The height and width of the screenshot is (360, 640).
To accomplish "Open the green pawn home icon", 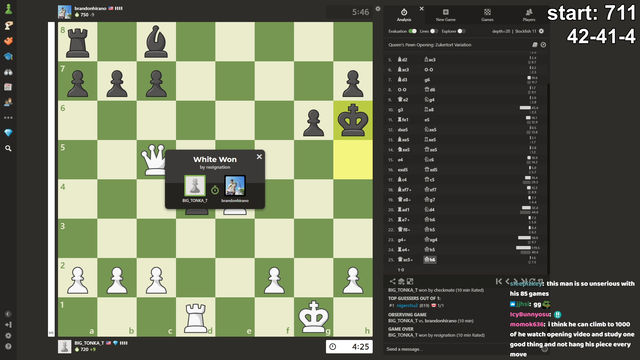I will [8, 9].
